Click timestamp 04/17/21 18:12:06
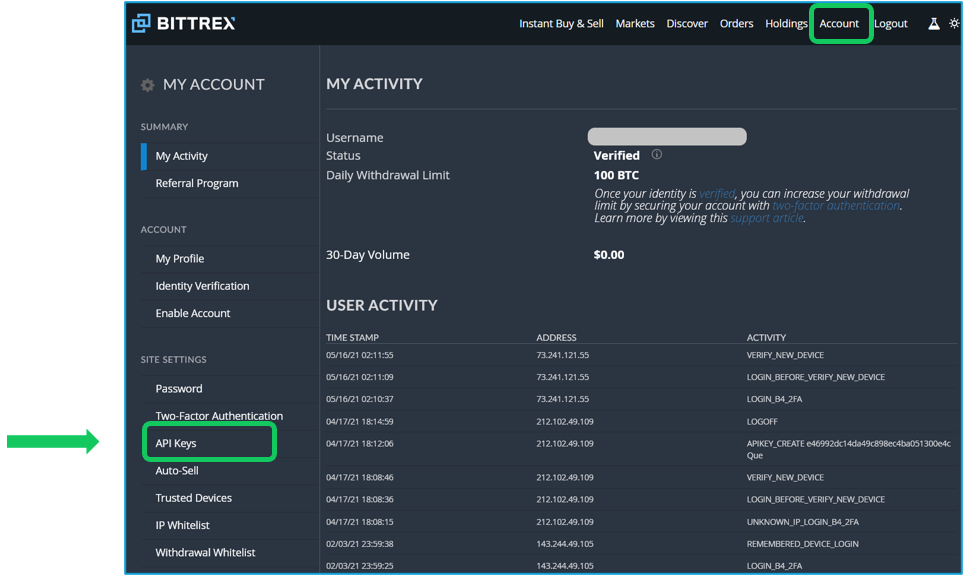The image size is (966, 577). (360, 443)
